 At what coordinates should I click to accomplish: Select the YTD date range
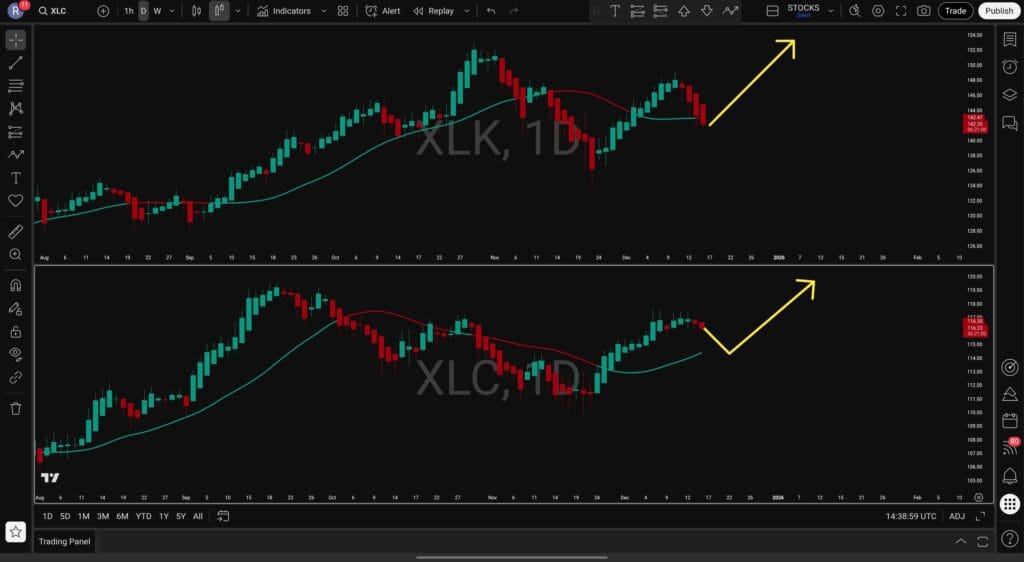point(143,516)
